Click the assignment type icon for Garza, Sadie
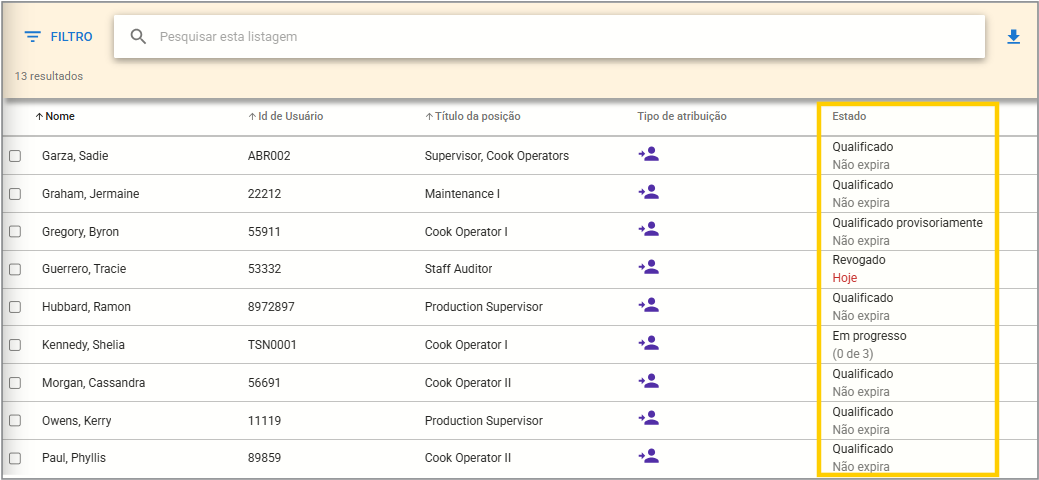Screen dimensions: 1039x480 coord(649,155)
